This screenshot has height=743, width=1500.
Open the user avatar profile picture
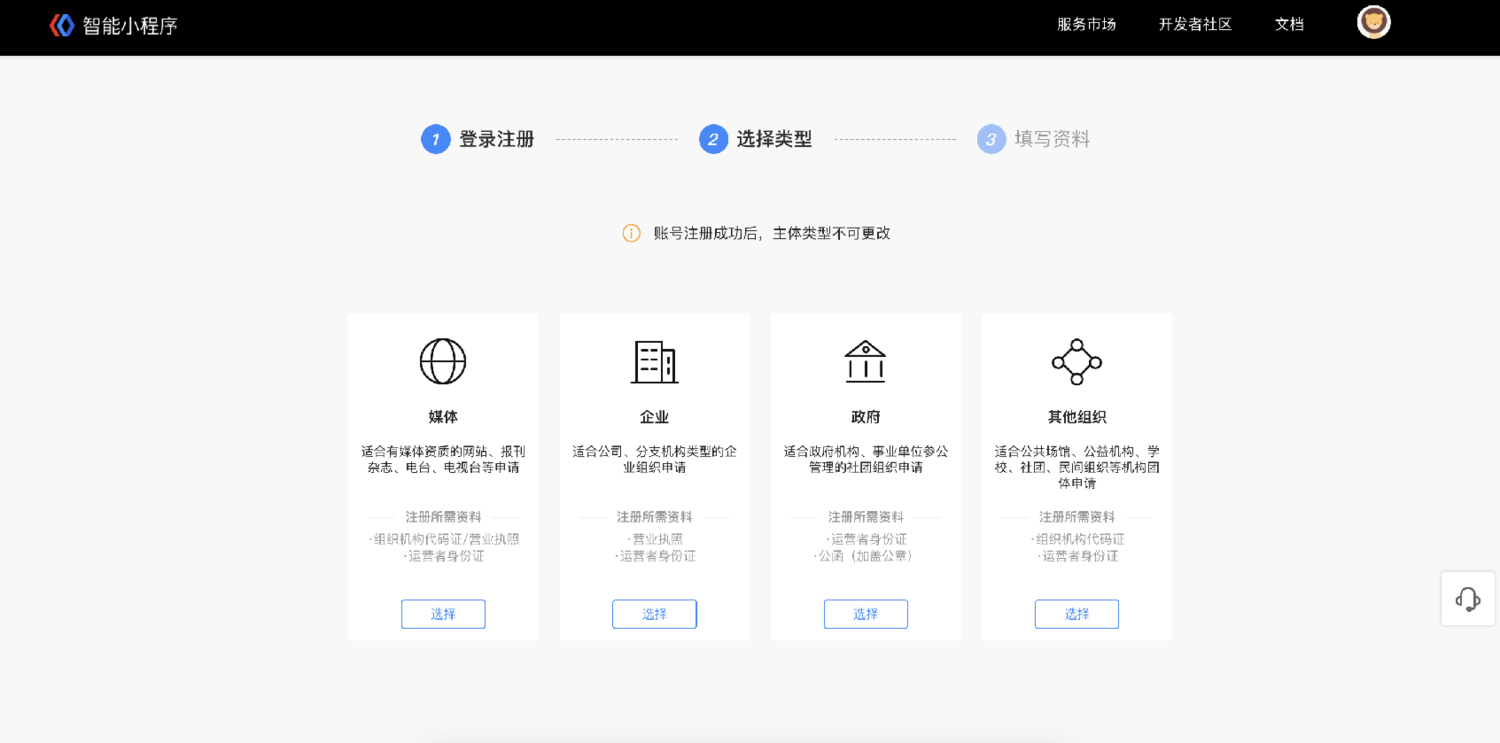click(x=1373, y=22)
